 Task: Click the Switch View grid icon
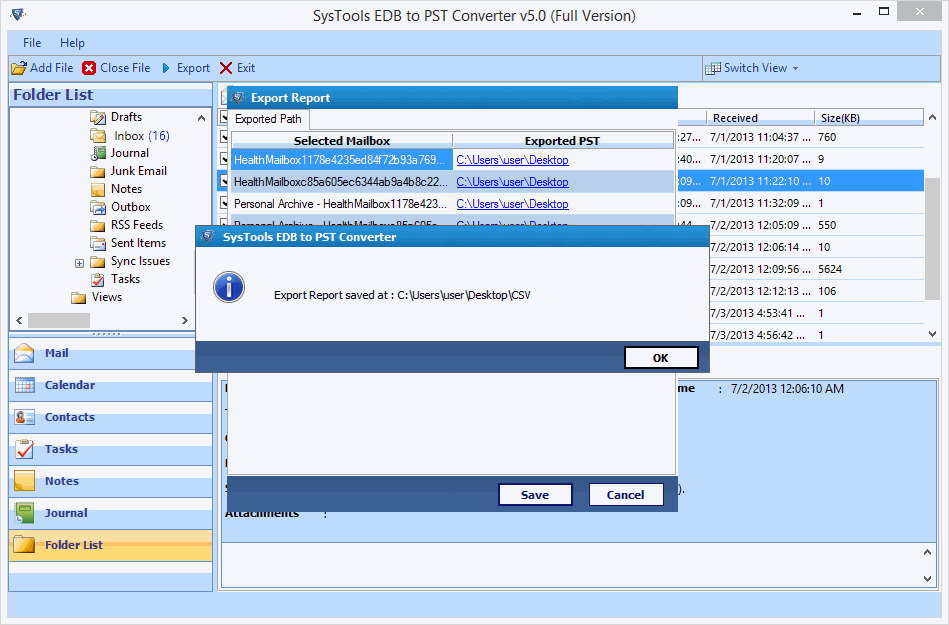tap(712, 68)
